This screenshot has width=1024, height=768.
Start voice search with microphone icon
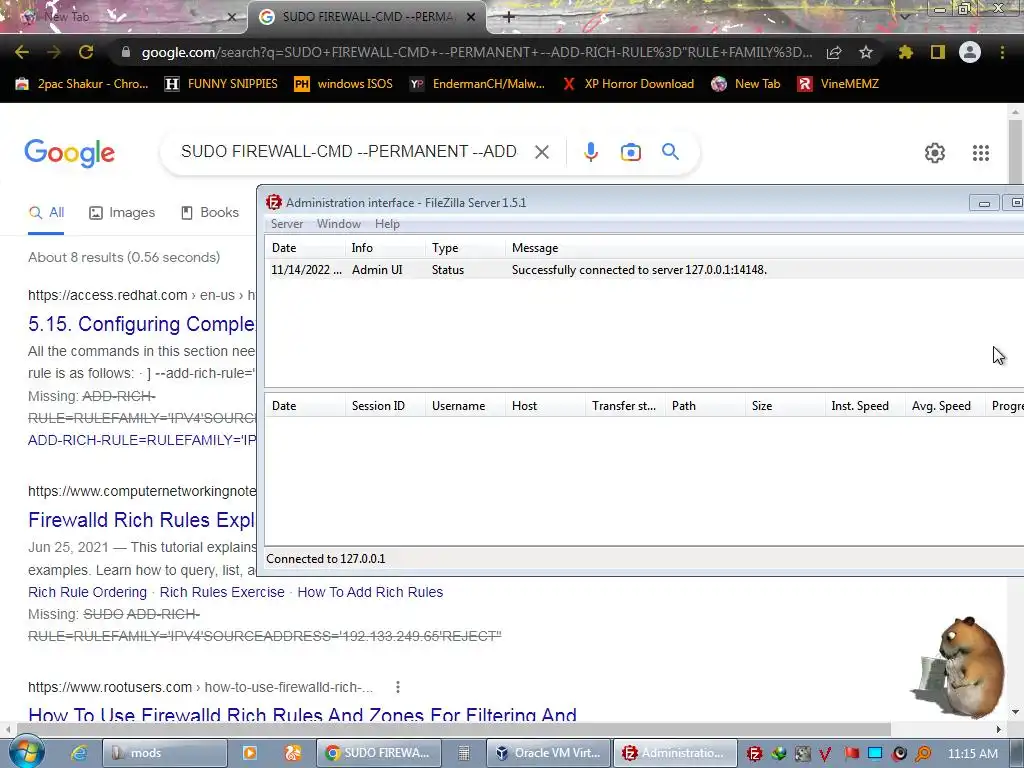point(590,152)
